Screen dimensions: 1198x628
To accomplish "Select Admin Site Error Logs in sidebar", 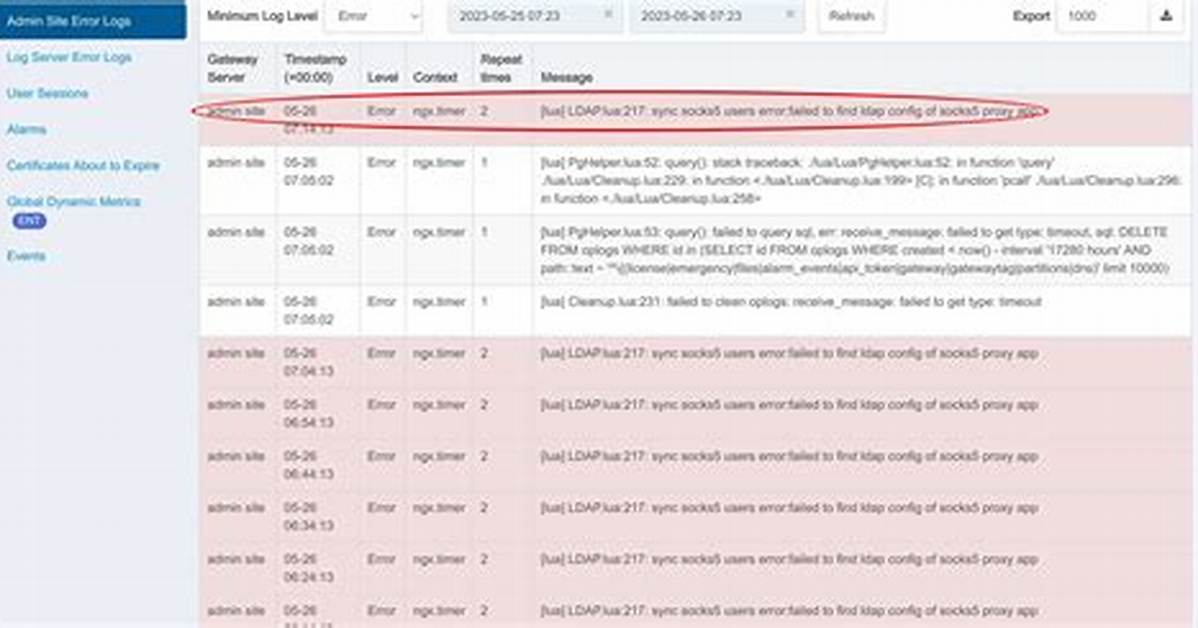I will point(92,21).
